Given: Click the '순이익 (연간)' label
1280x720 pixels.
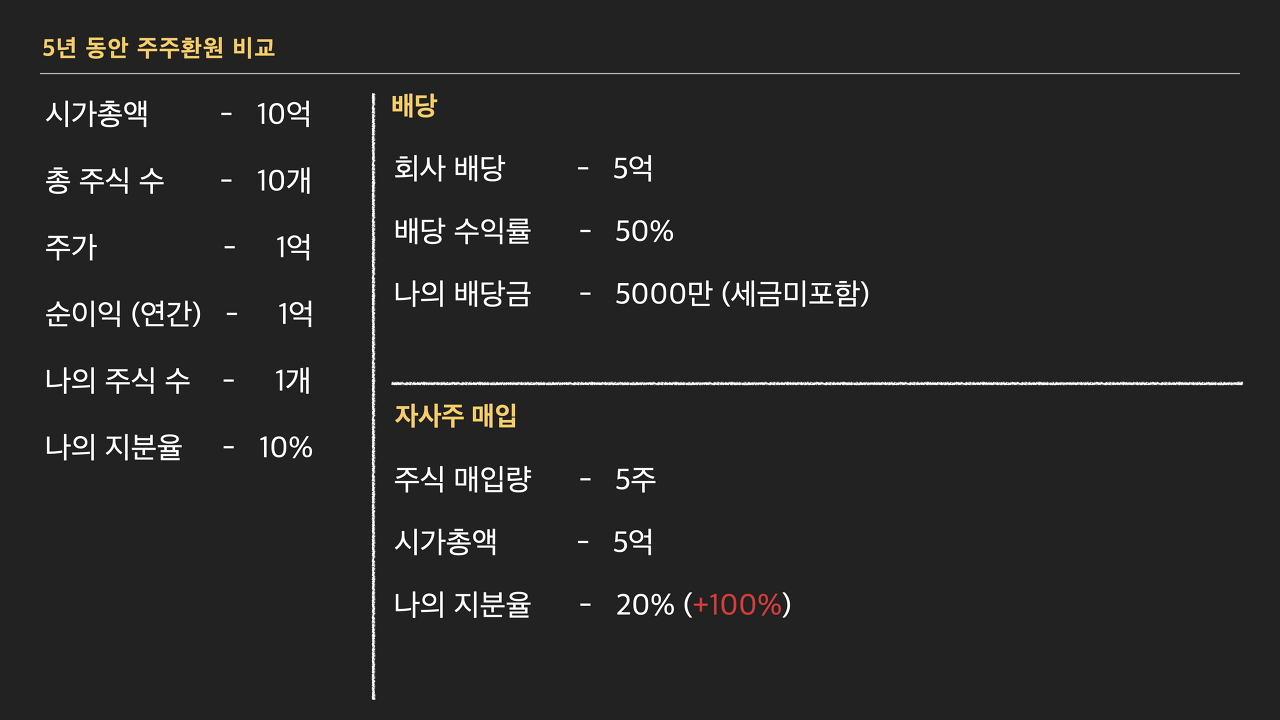Looking at the screenshot, I should 123,314.
